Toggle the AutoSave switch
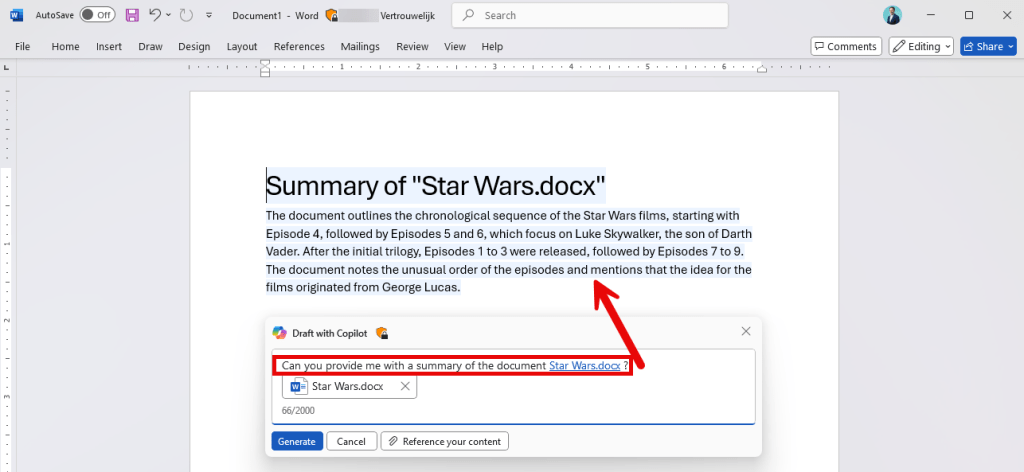 (x=96, y=15)
